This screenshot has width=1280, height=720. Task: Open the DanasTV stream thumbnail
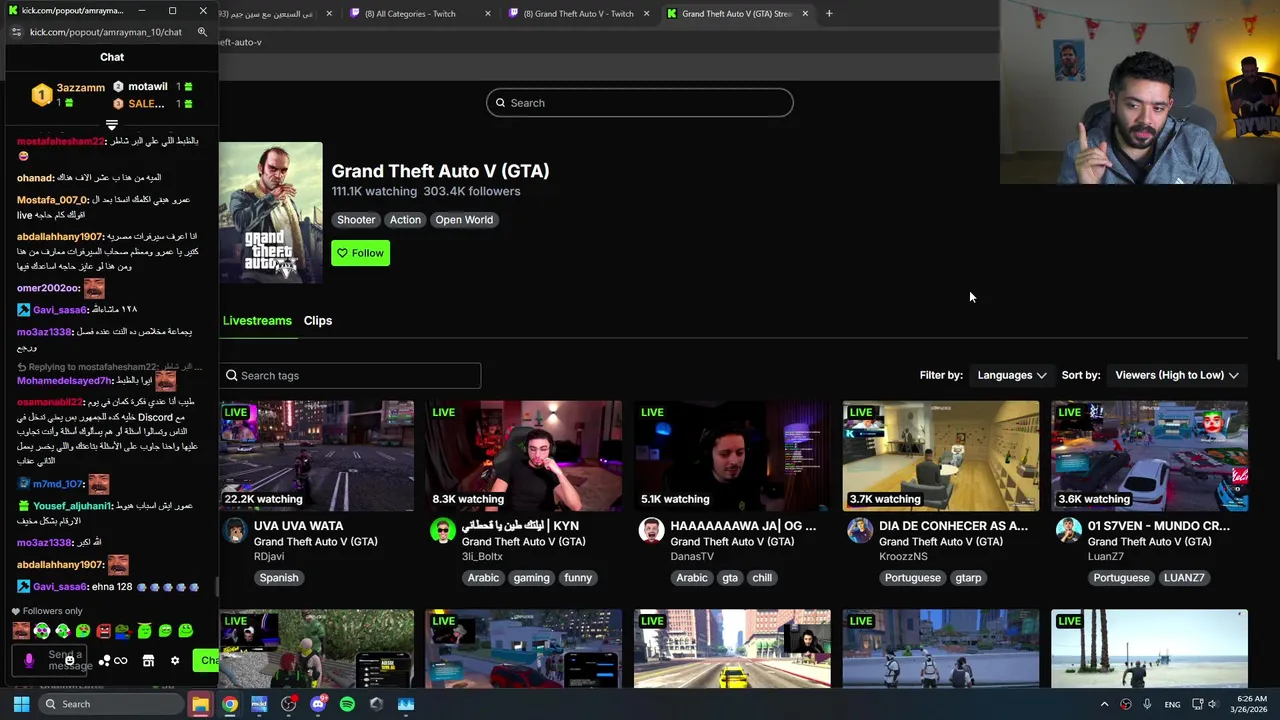click(732, 456)
